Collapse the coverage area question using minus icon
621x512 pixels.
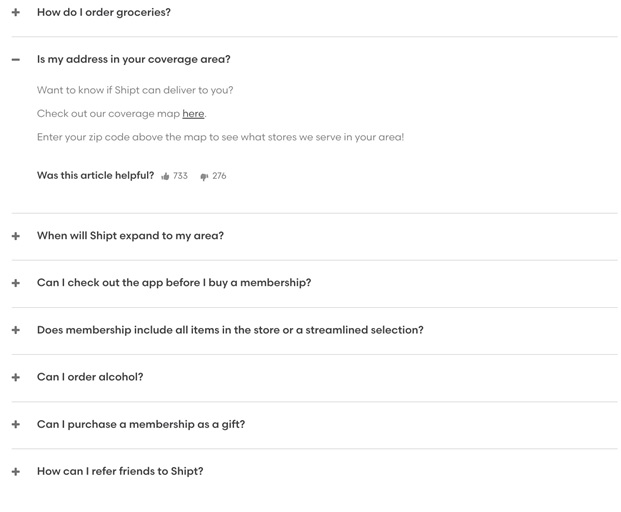[16, 60]
